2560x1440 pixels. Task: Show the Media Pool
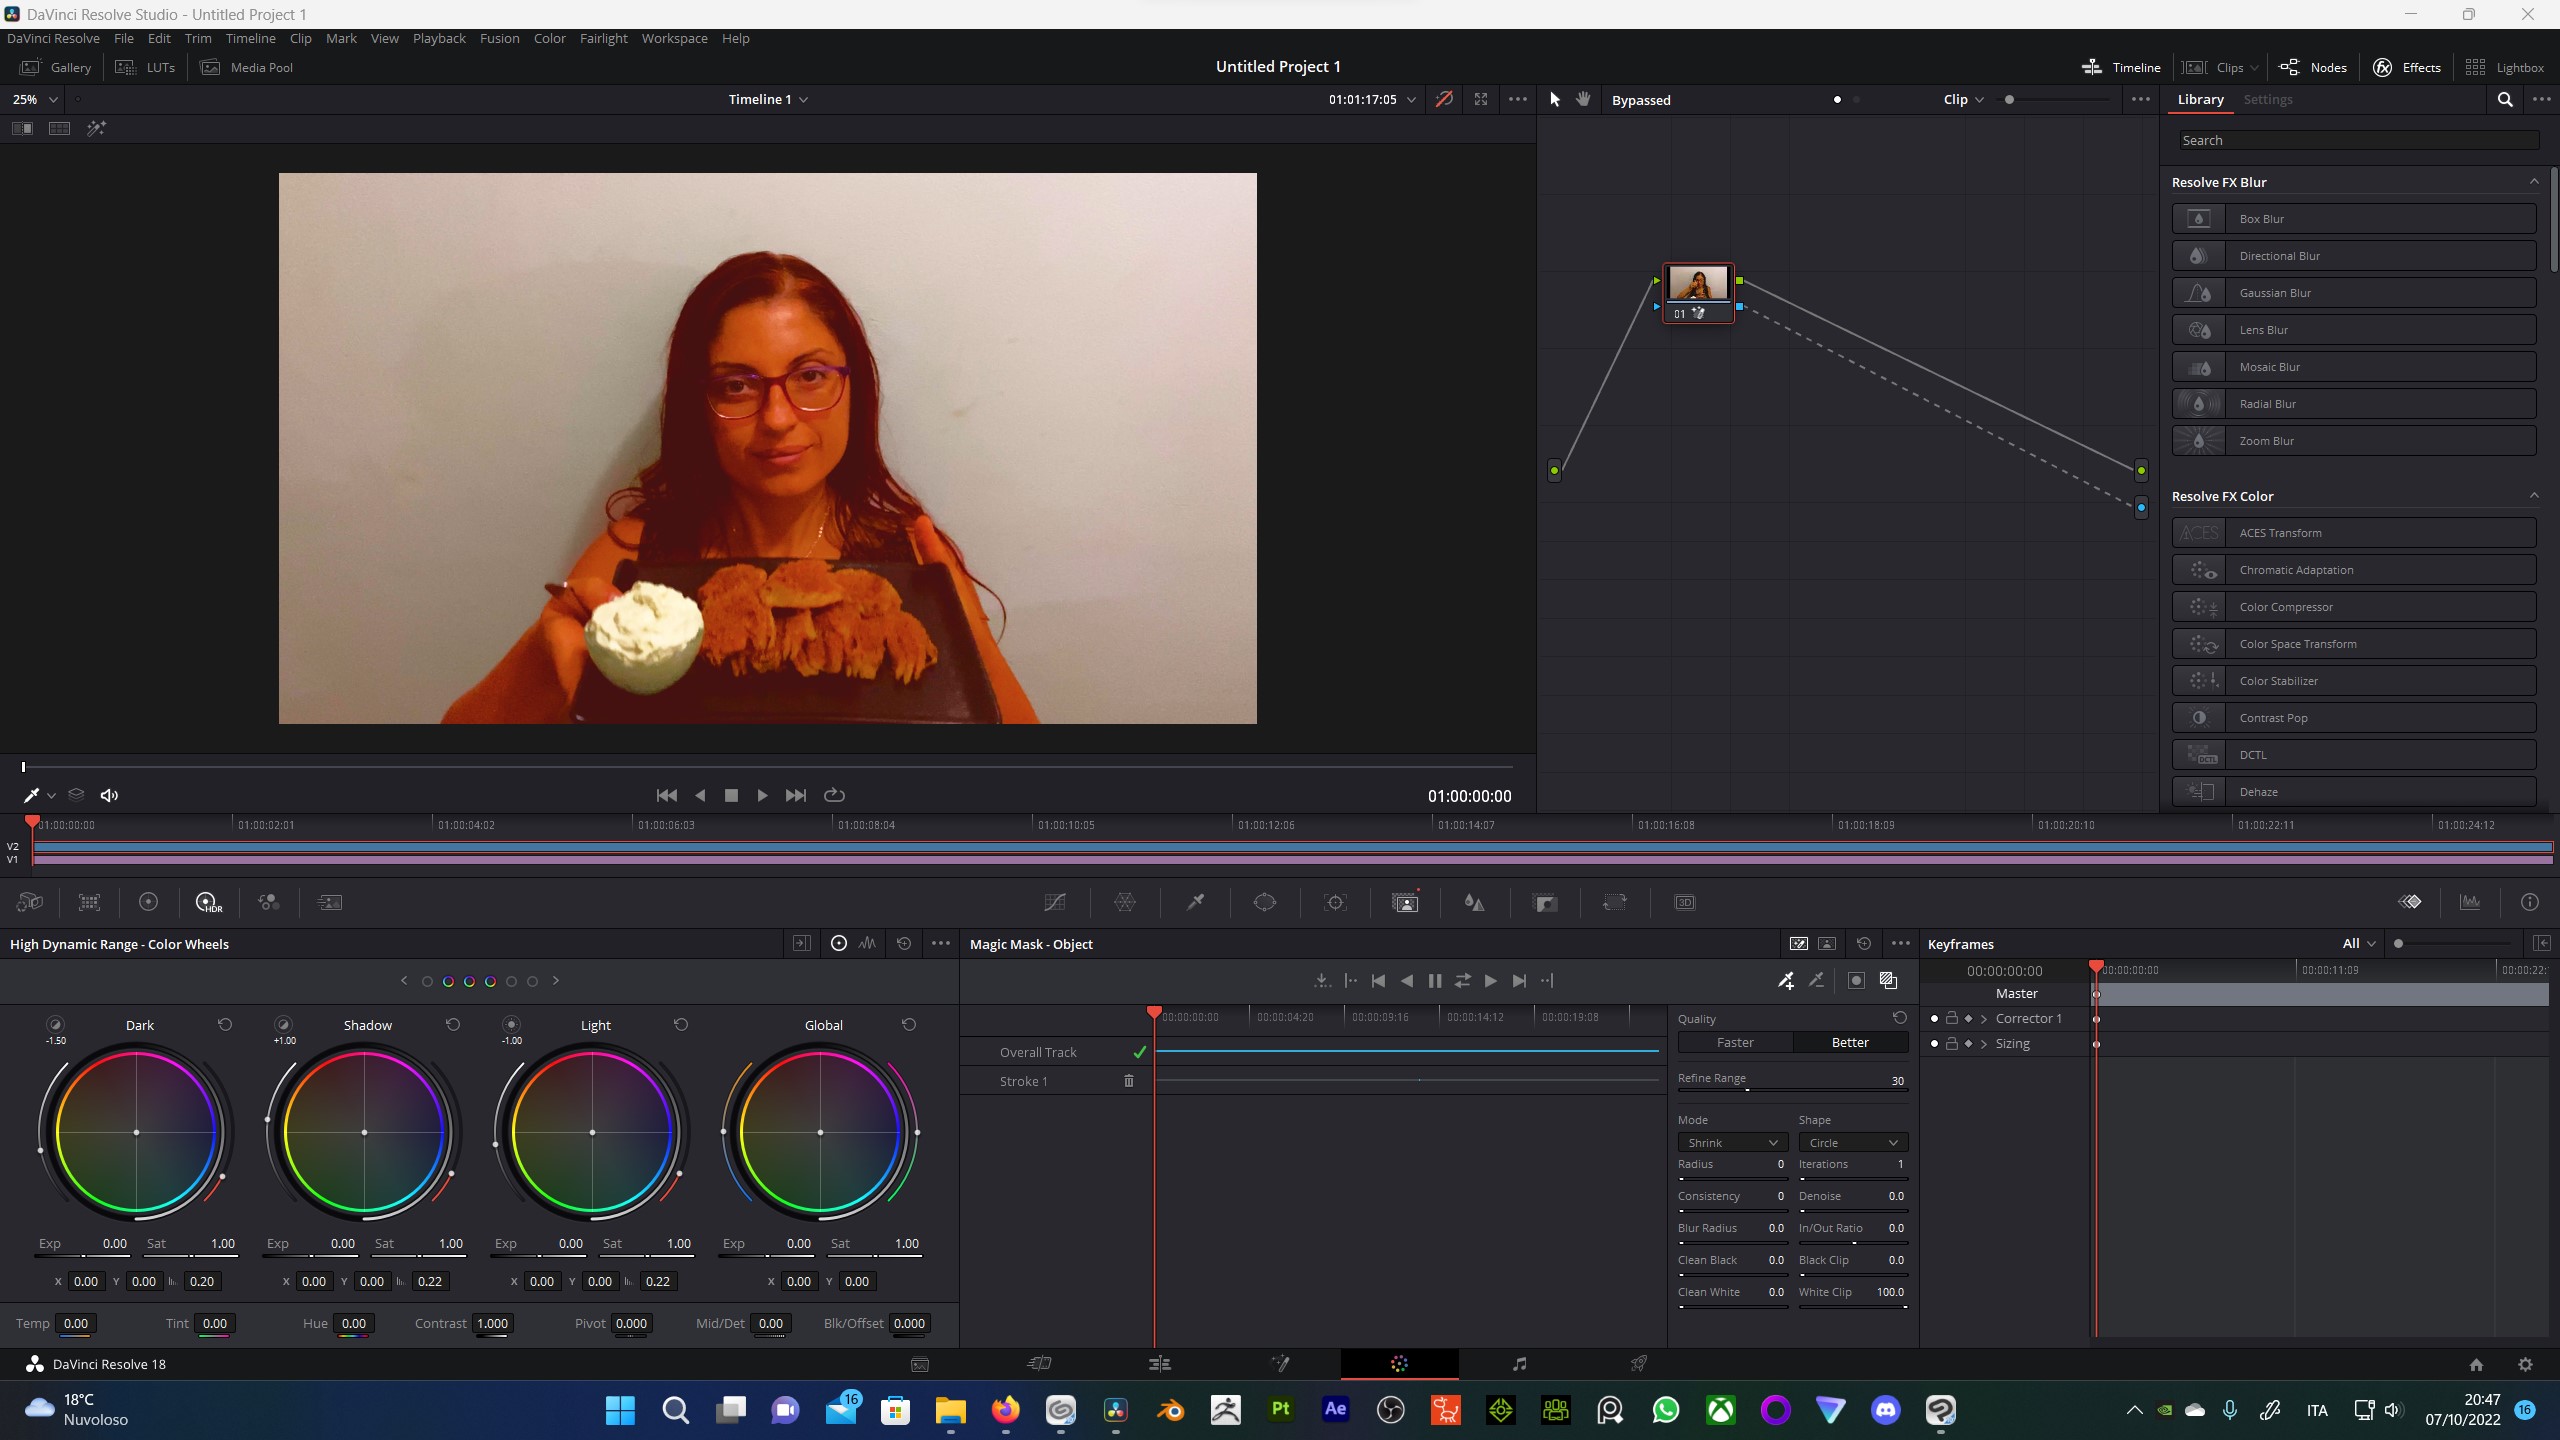(247, 67)
